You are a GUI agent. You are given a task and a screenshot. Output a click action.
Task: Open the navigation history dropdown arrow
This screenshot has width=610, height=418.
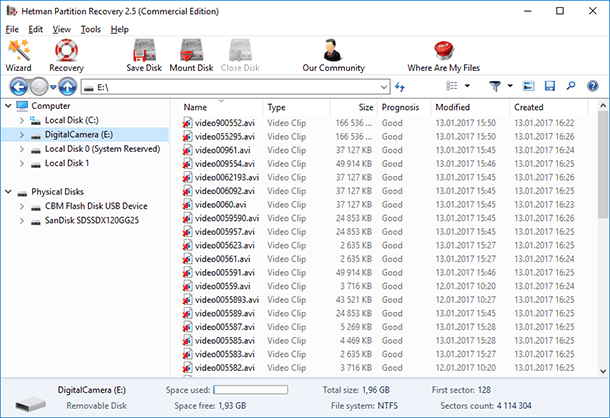53,87
